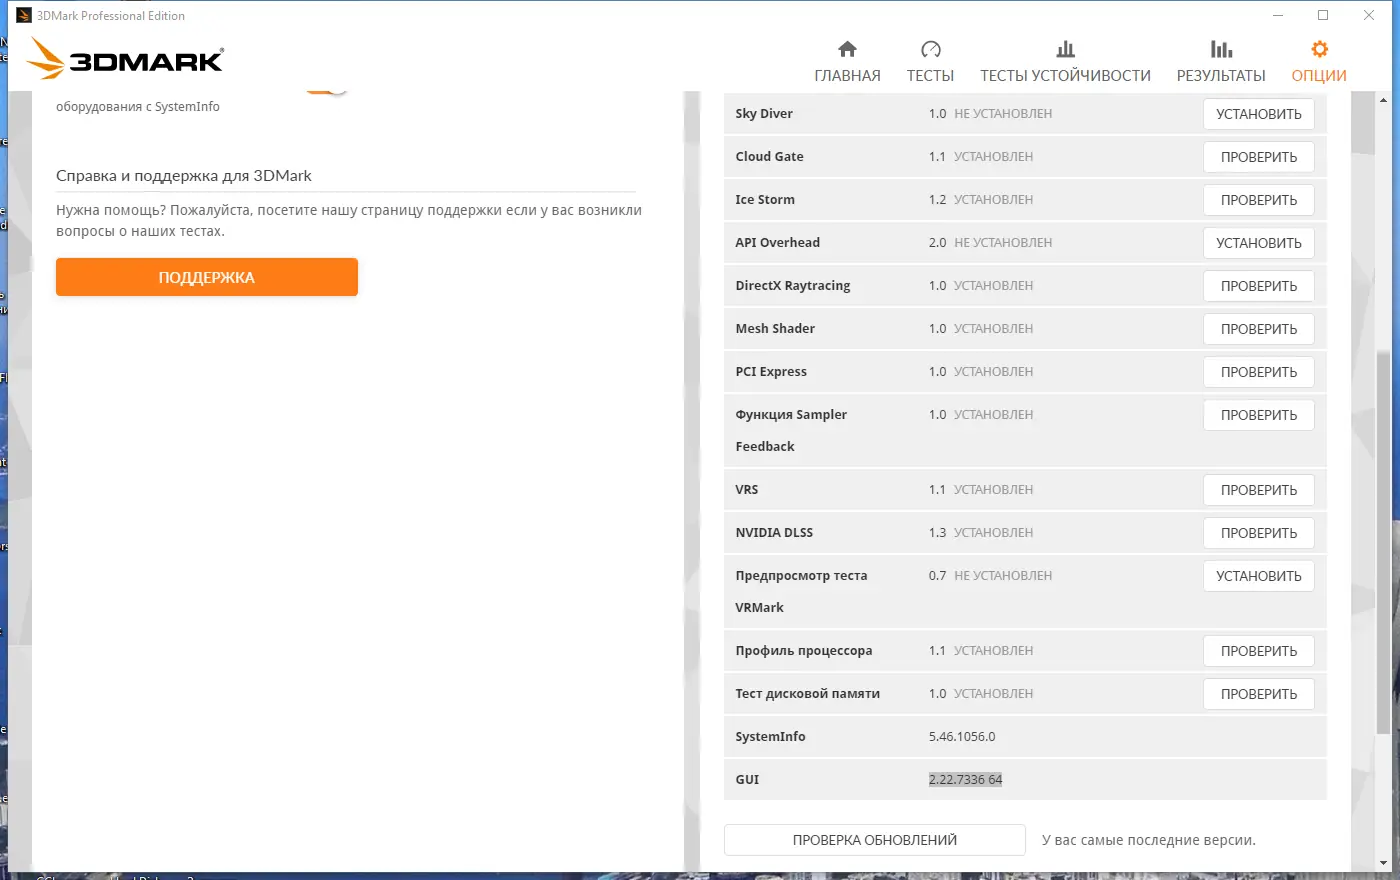Click the 3DMark title bar app icon
Image resolution: width=1400 pixels, height=880 pixels.
(x=24, y=15)
